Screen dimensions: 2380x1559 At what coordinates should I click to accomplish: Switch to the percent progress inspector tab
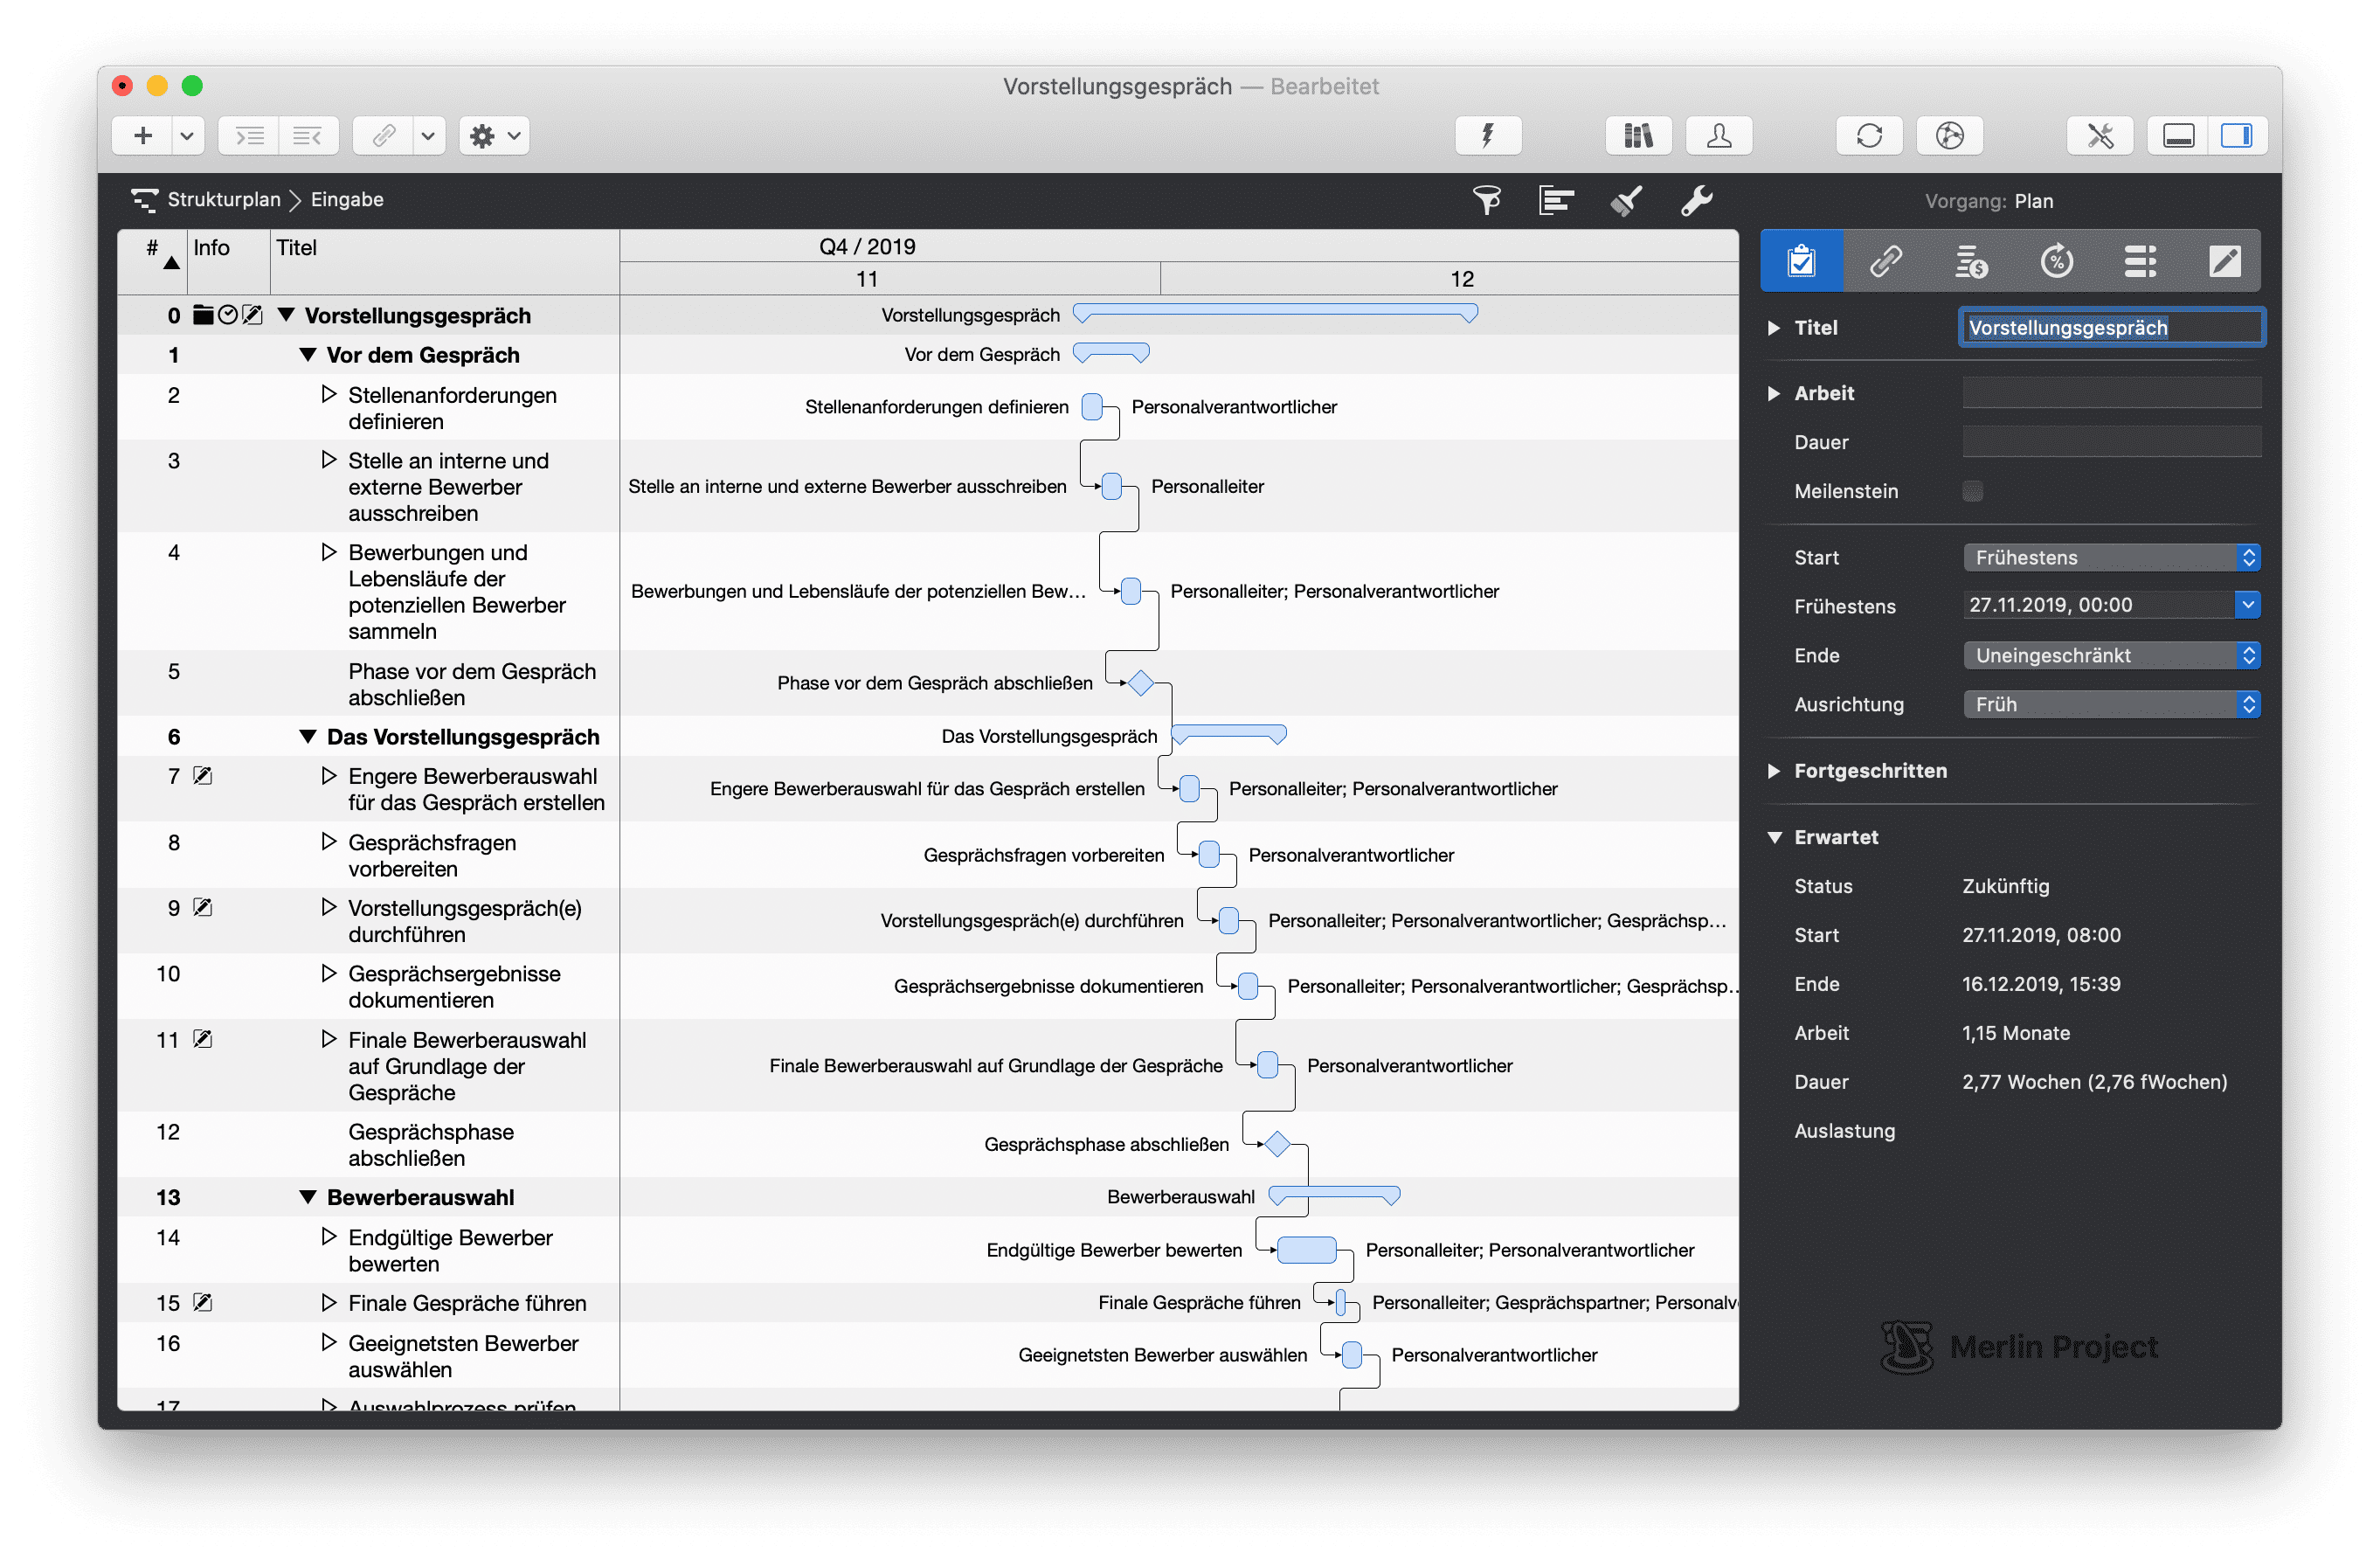point(2056,262)
